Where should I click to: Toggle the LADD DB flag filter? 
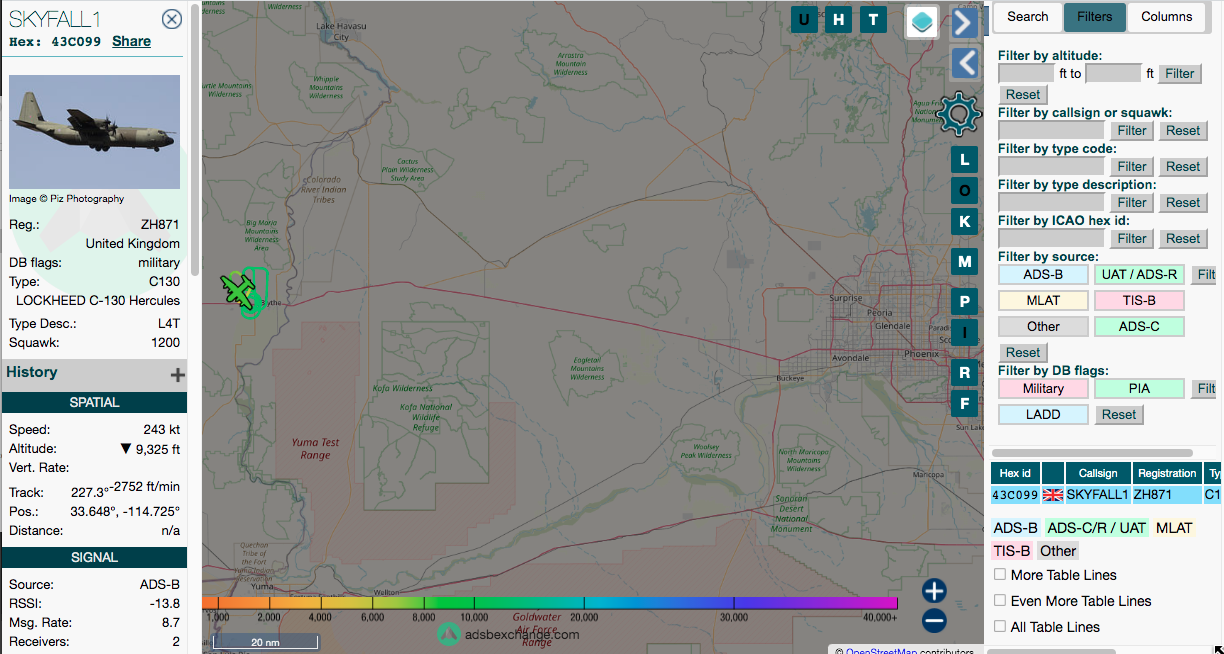click(x=1044, y=414)
